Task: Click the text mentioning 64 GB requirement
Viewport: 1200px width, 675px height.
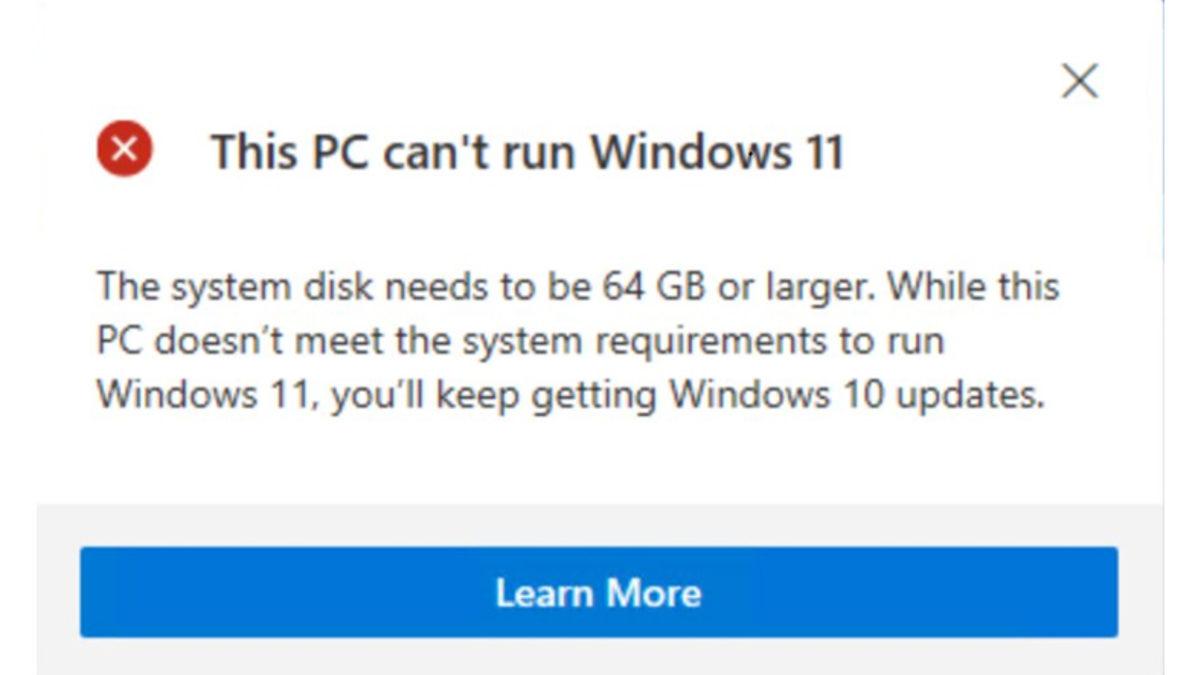Action: point(575,287)
